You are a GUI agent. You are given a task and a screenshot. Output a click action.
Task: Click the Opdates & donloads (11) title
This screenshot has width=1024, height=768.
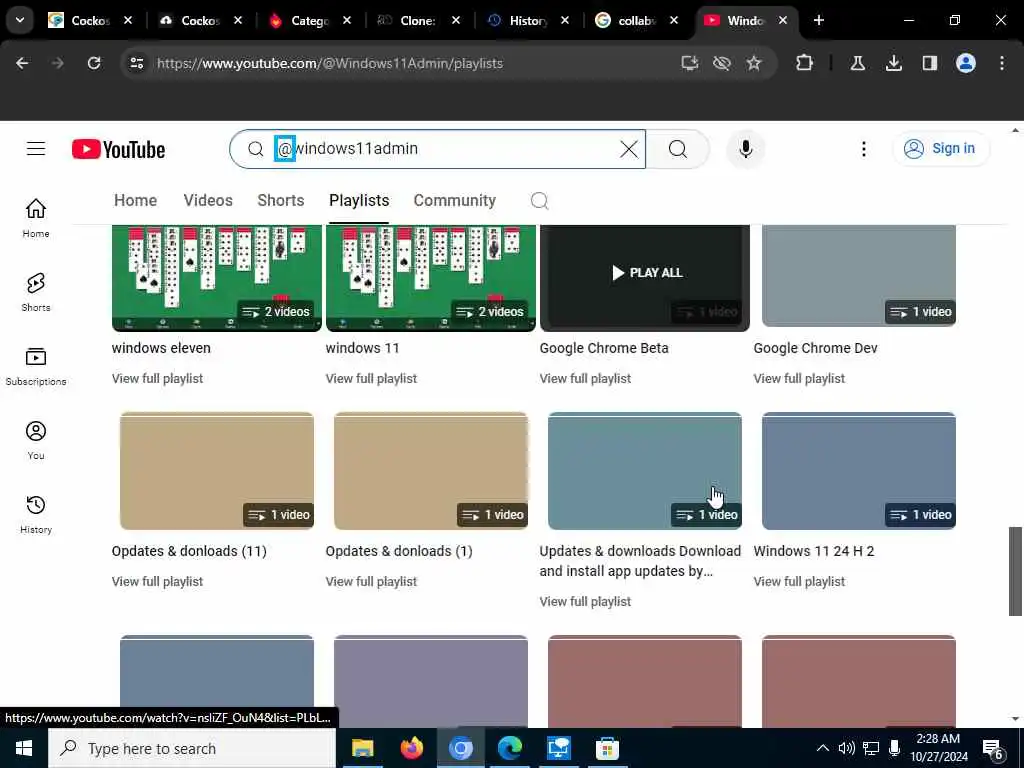189,551
